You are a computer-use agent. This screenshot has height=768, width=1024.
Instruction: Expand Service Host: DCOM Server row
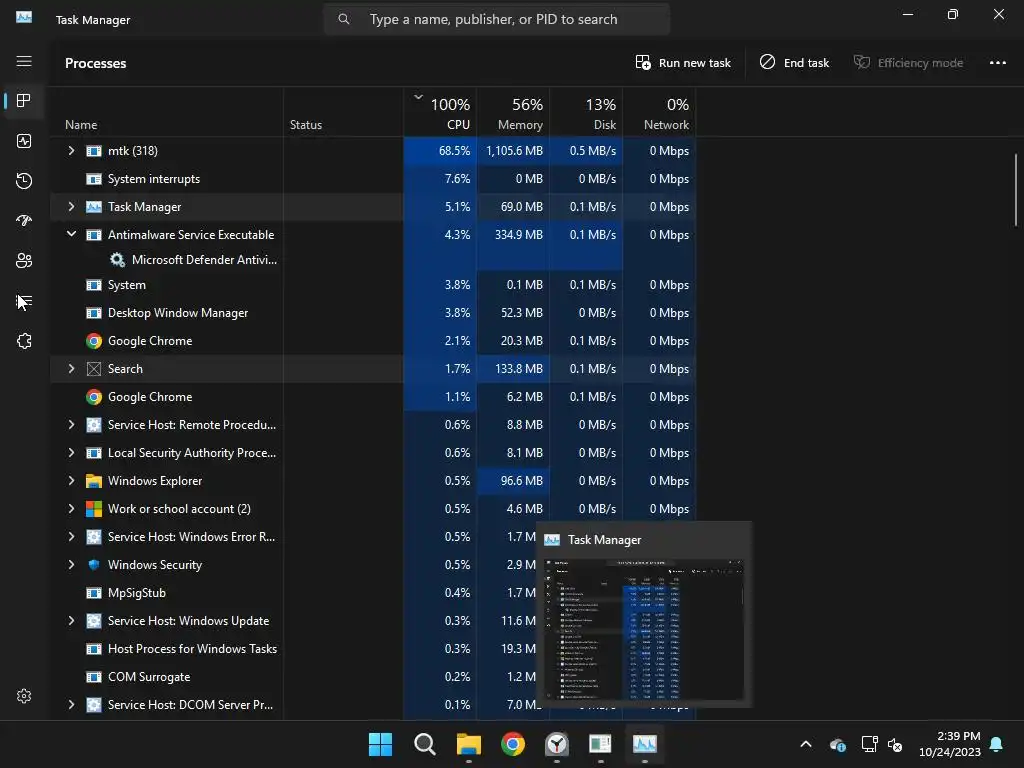point(71,705)
